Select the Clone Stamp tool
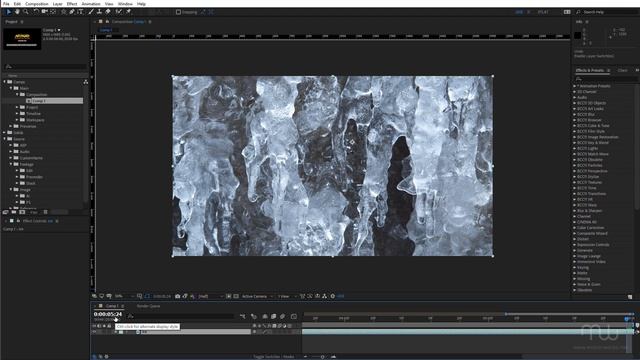This screenshot has height=360, width=640. coord(99,12)
